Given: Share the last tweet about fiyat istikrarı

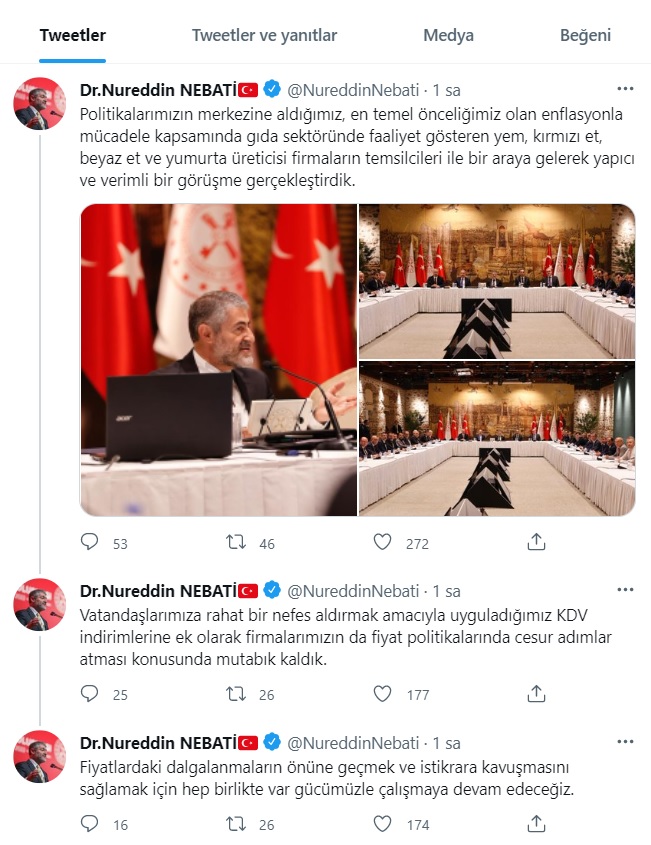Looking at the screenshot, I should coord(536,823).
